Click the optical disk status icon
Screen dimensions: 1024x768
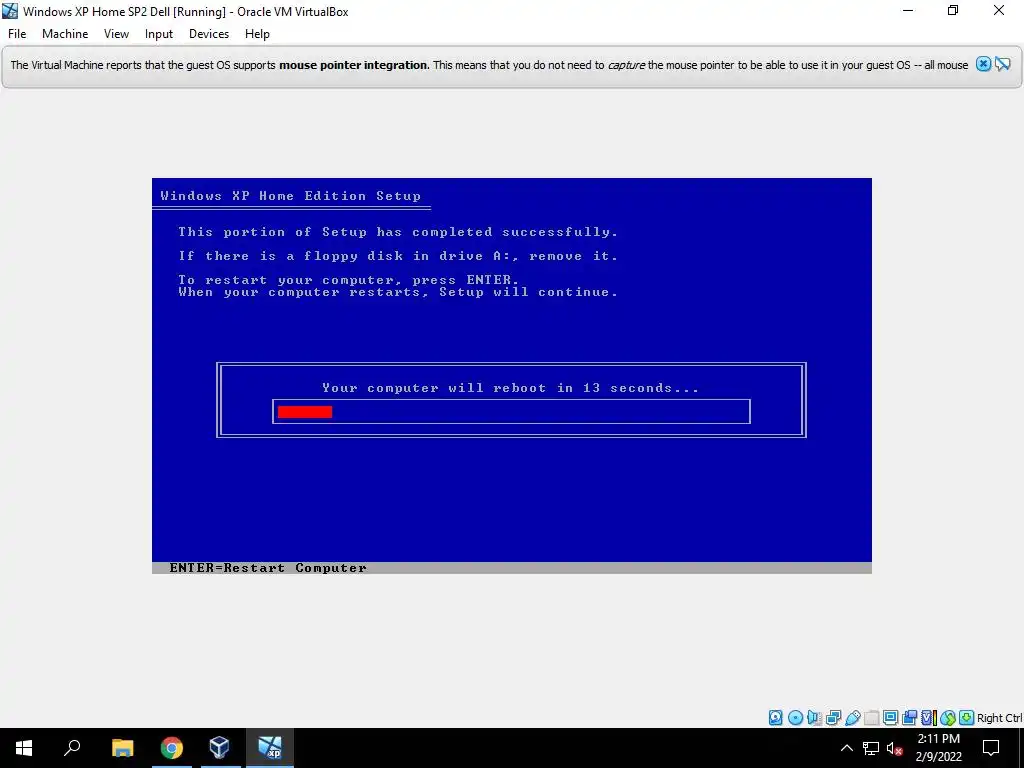point(795,718)
